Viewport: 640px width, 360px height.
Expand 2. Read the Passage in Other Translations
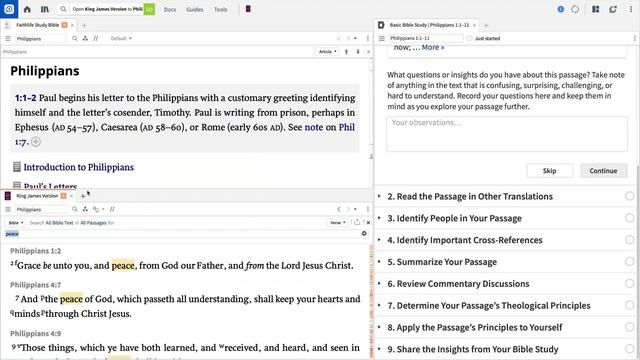tap(470, 196)
